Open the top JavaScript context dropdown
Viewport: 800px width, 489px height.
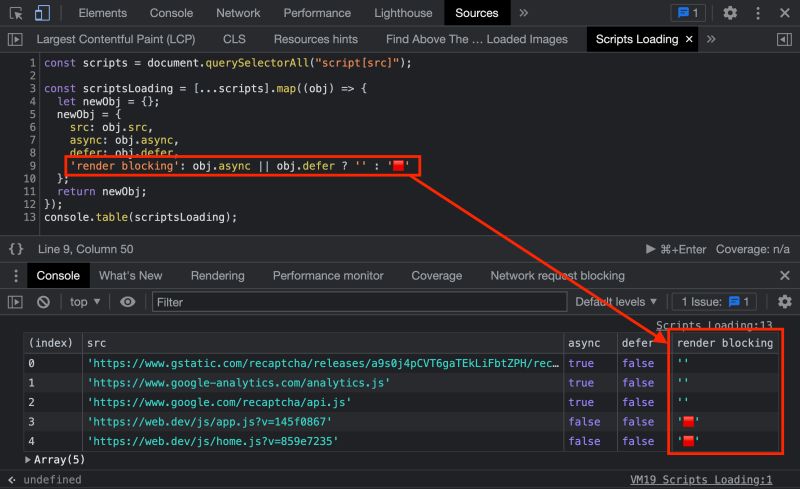tap(85, 302)
